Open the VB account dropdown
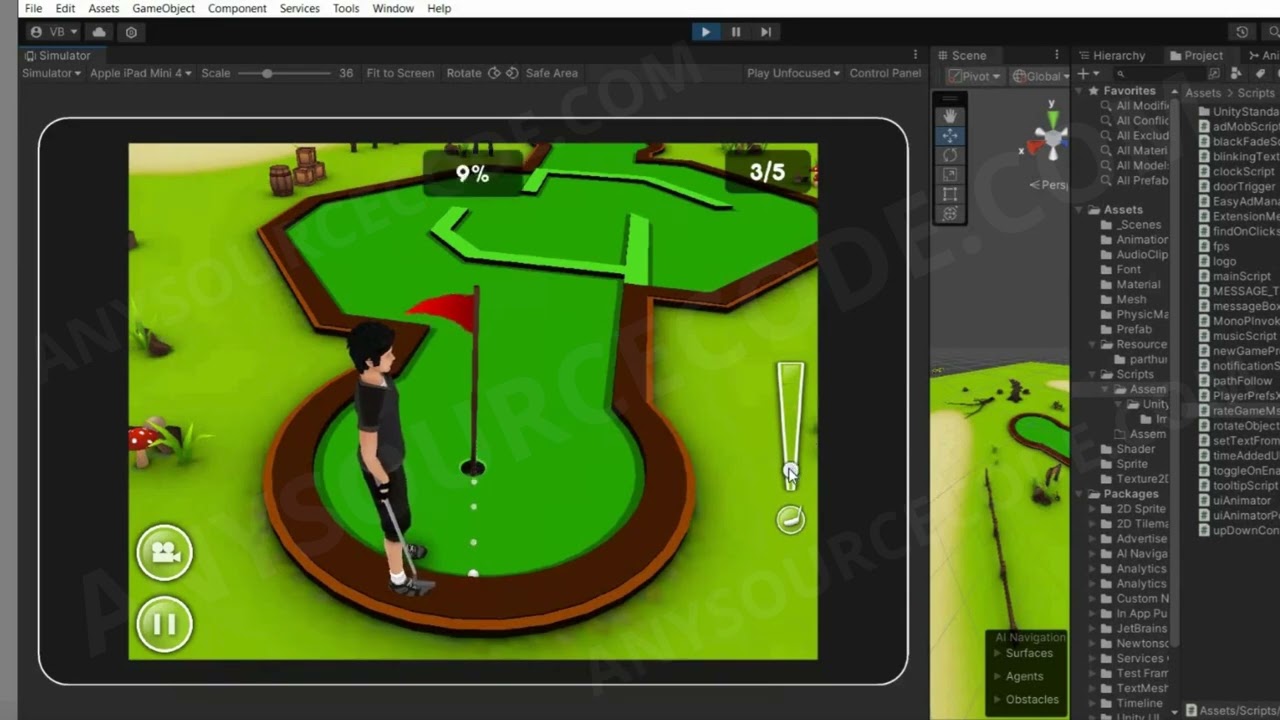The height and width of the screenshot is (720, 1280). 54,32
